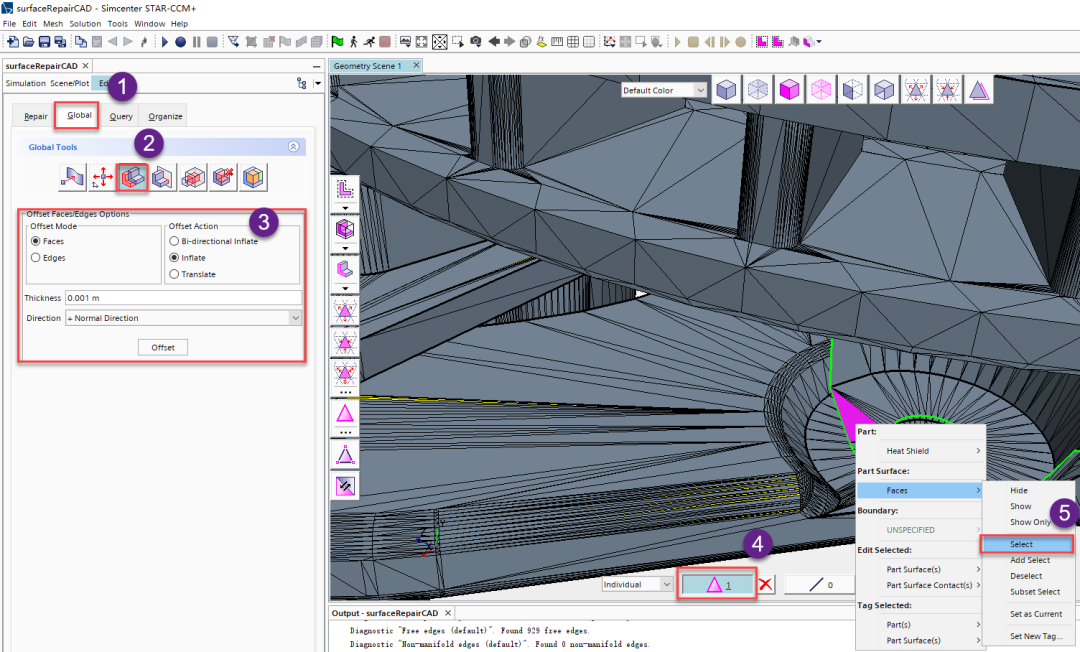The image size is (1080, 652).
Task: Click the magenta triangle icon in left scene toolbar
Action: pos(345,414)
